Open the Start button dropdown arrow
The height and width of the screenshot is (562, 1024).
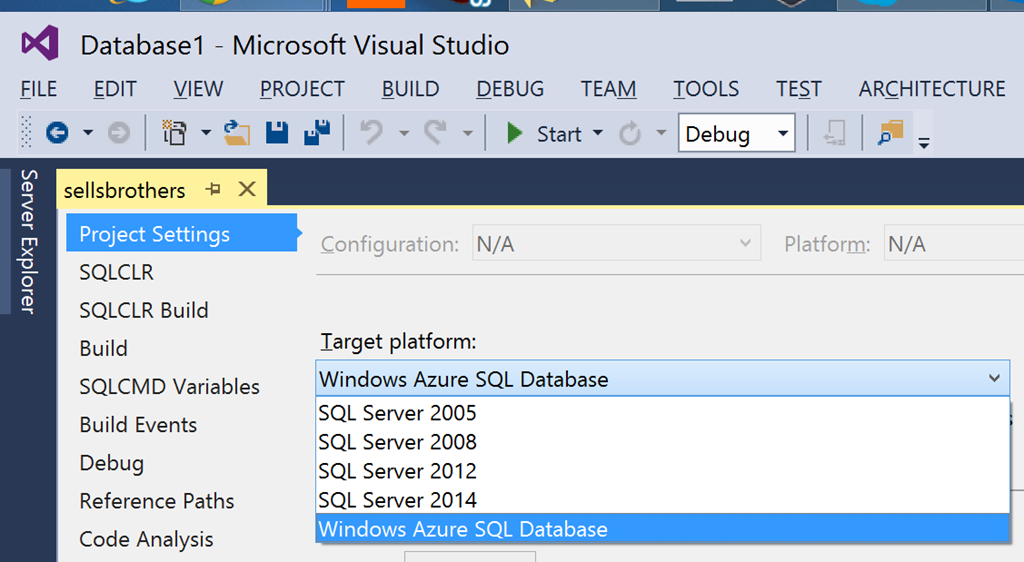tap(597, 133)
